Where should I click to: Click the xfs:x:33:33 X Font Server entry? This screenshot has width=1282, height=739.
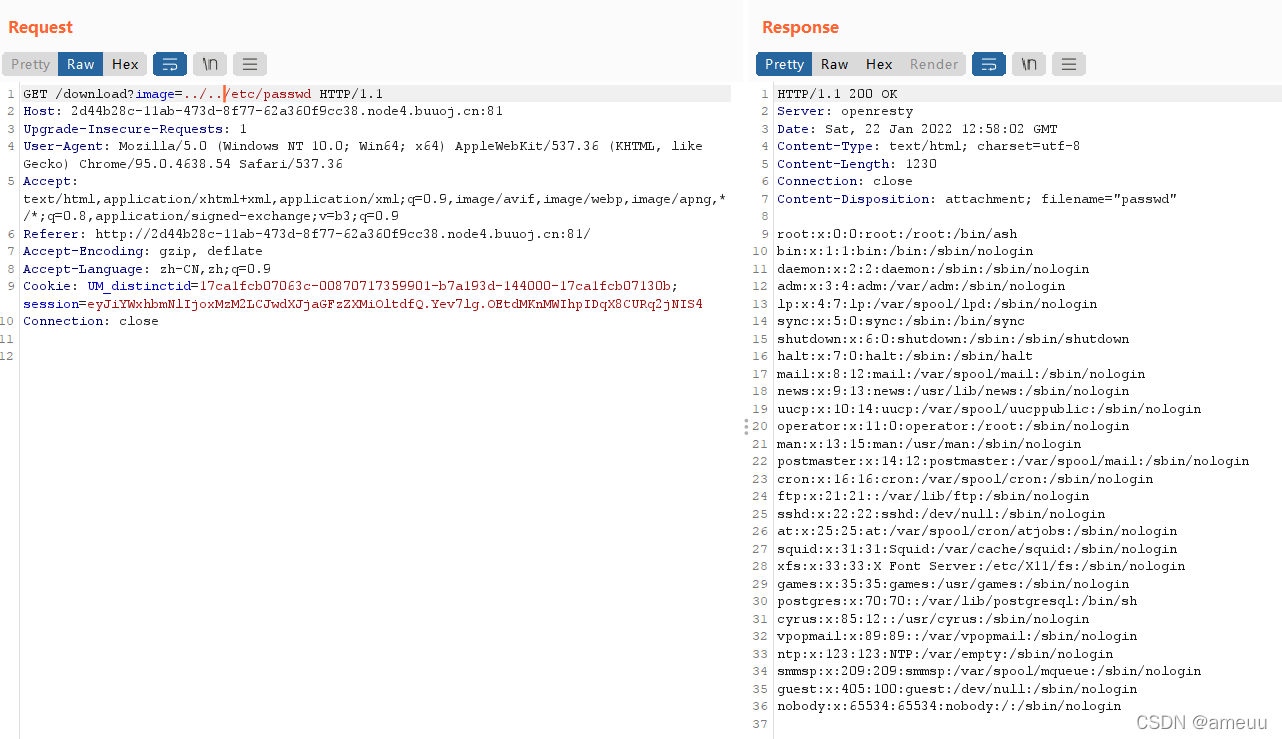[981, 566]
